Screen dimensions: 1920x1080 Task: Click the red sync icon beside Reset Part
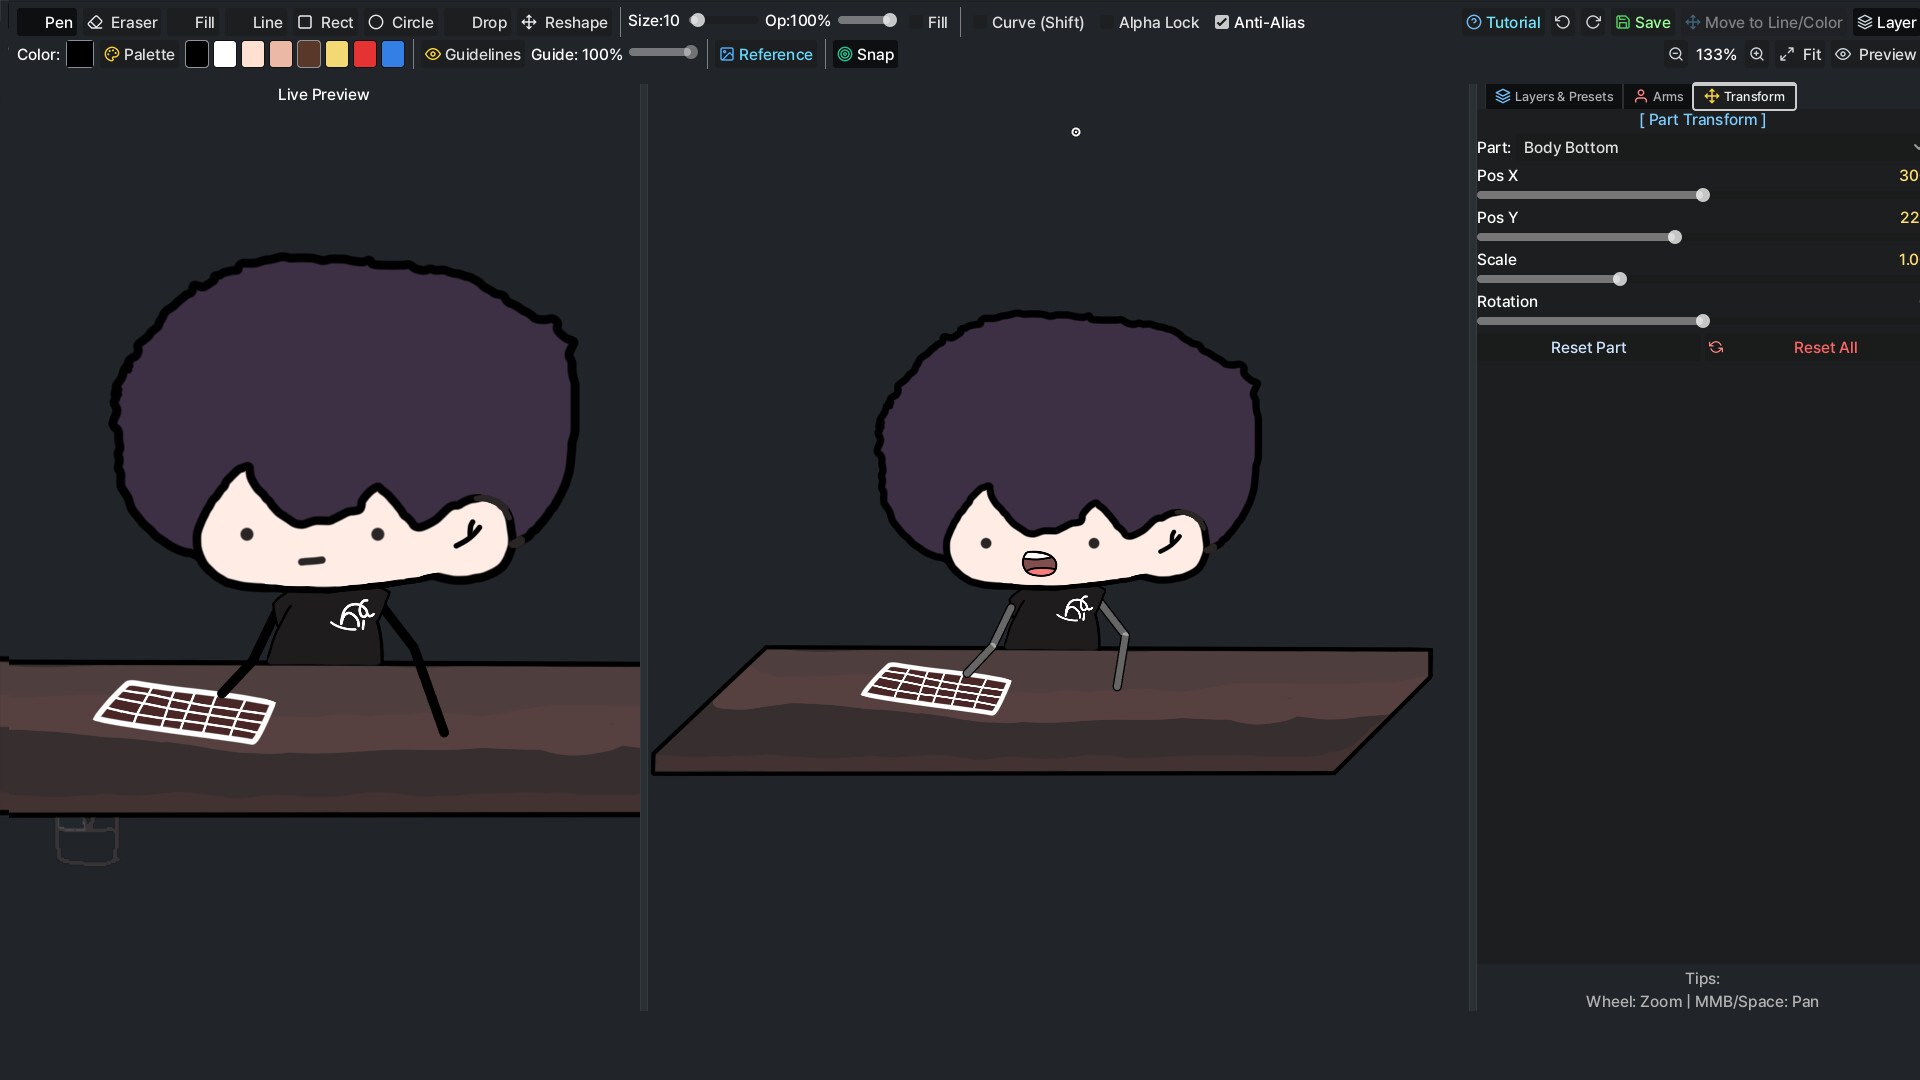1716,347
